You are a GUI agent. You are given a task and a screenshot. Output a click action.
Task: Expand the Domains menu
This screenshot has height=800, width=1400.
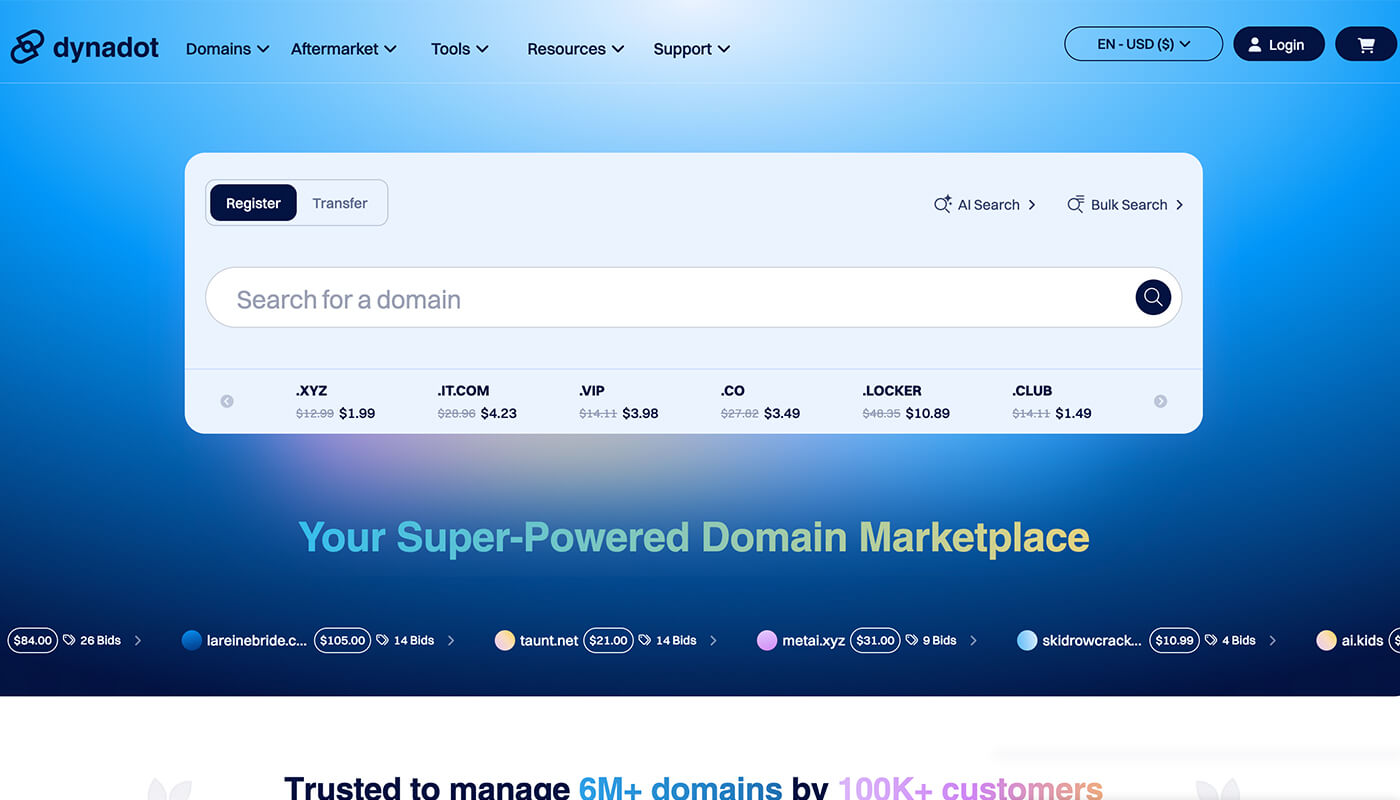coord(227,48)
